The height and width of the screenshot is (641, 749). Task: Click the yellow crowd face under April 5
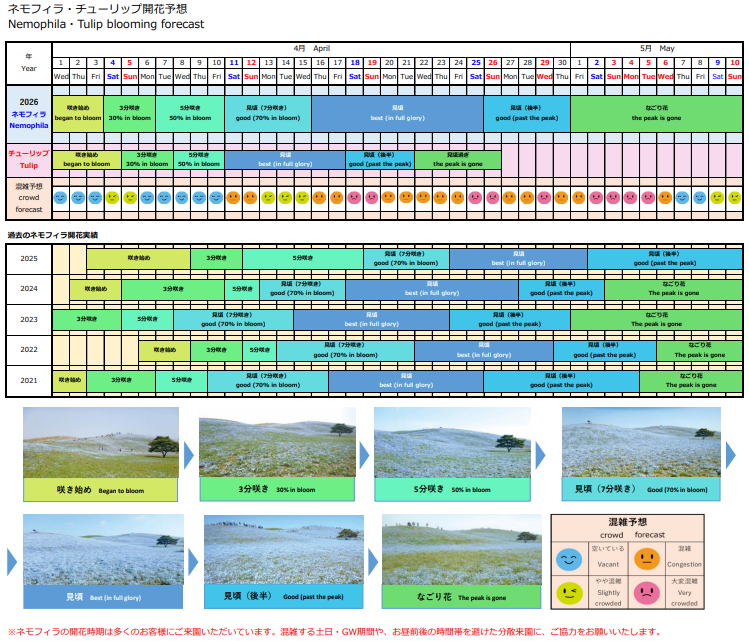[x=130, y=198]
